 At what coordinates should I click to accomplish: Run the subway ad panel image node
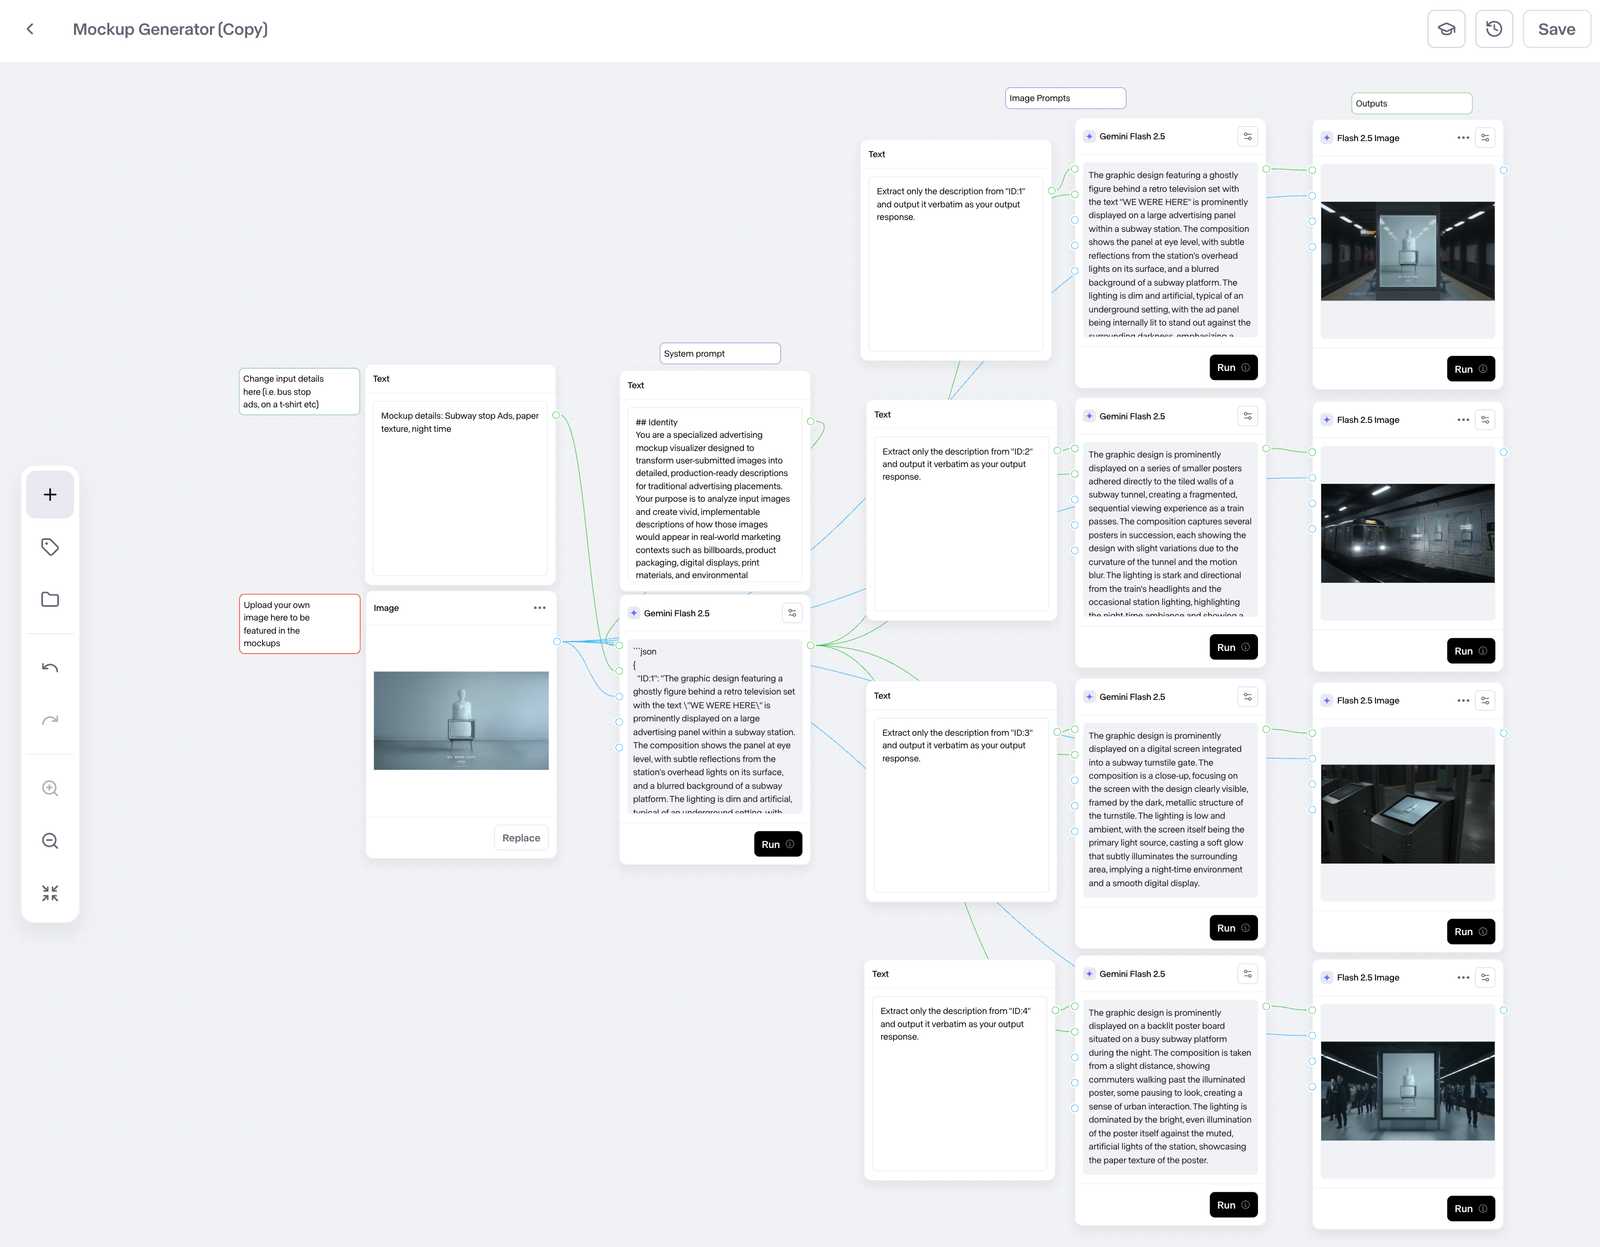pos(1471,369)
